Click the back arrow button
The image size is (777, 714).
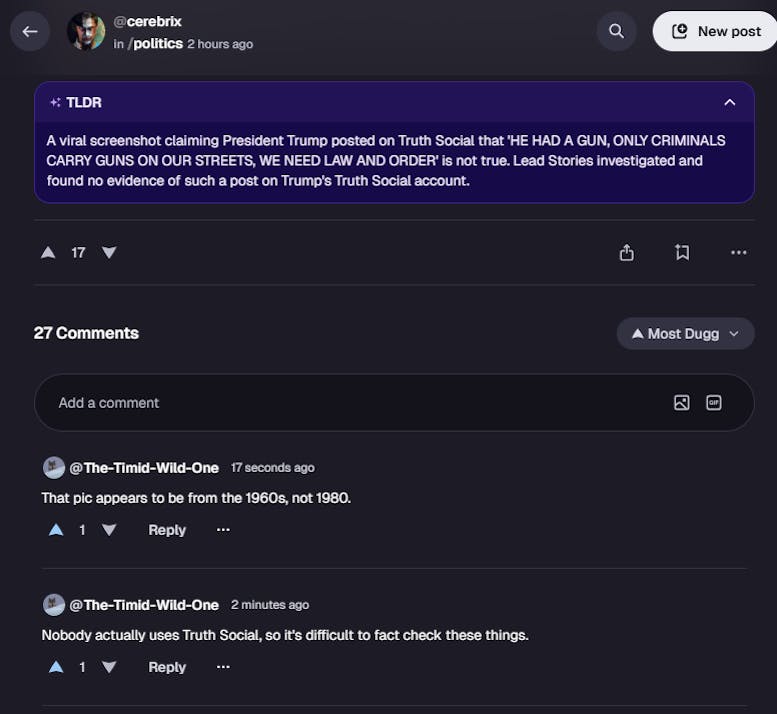pyautogui.click(x=30, y=31)
